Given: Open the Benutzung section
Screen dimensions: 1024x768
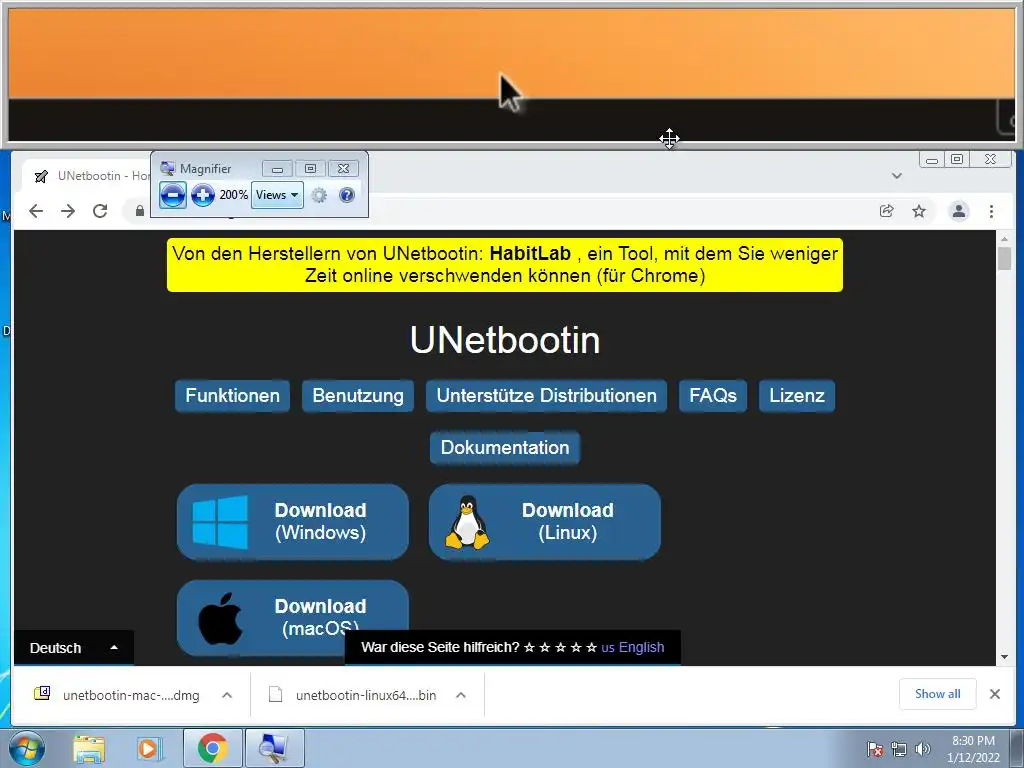Looking at the screenshot, I should 358,396.
